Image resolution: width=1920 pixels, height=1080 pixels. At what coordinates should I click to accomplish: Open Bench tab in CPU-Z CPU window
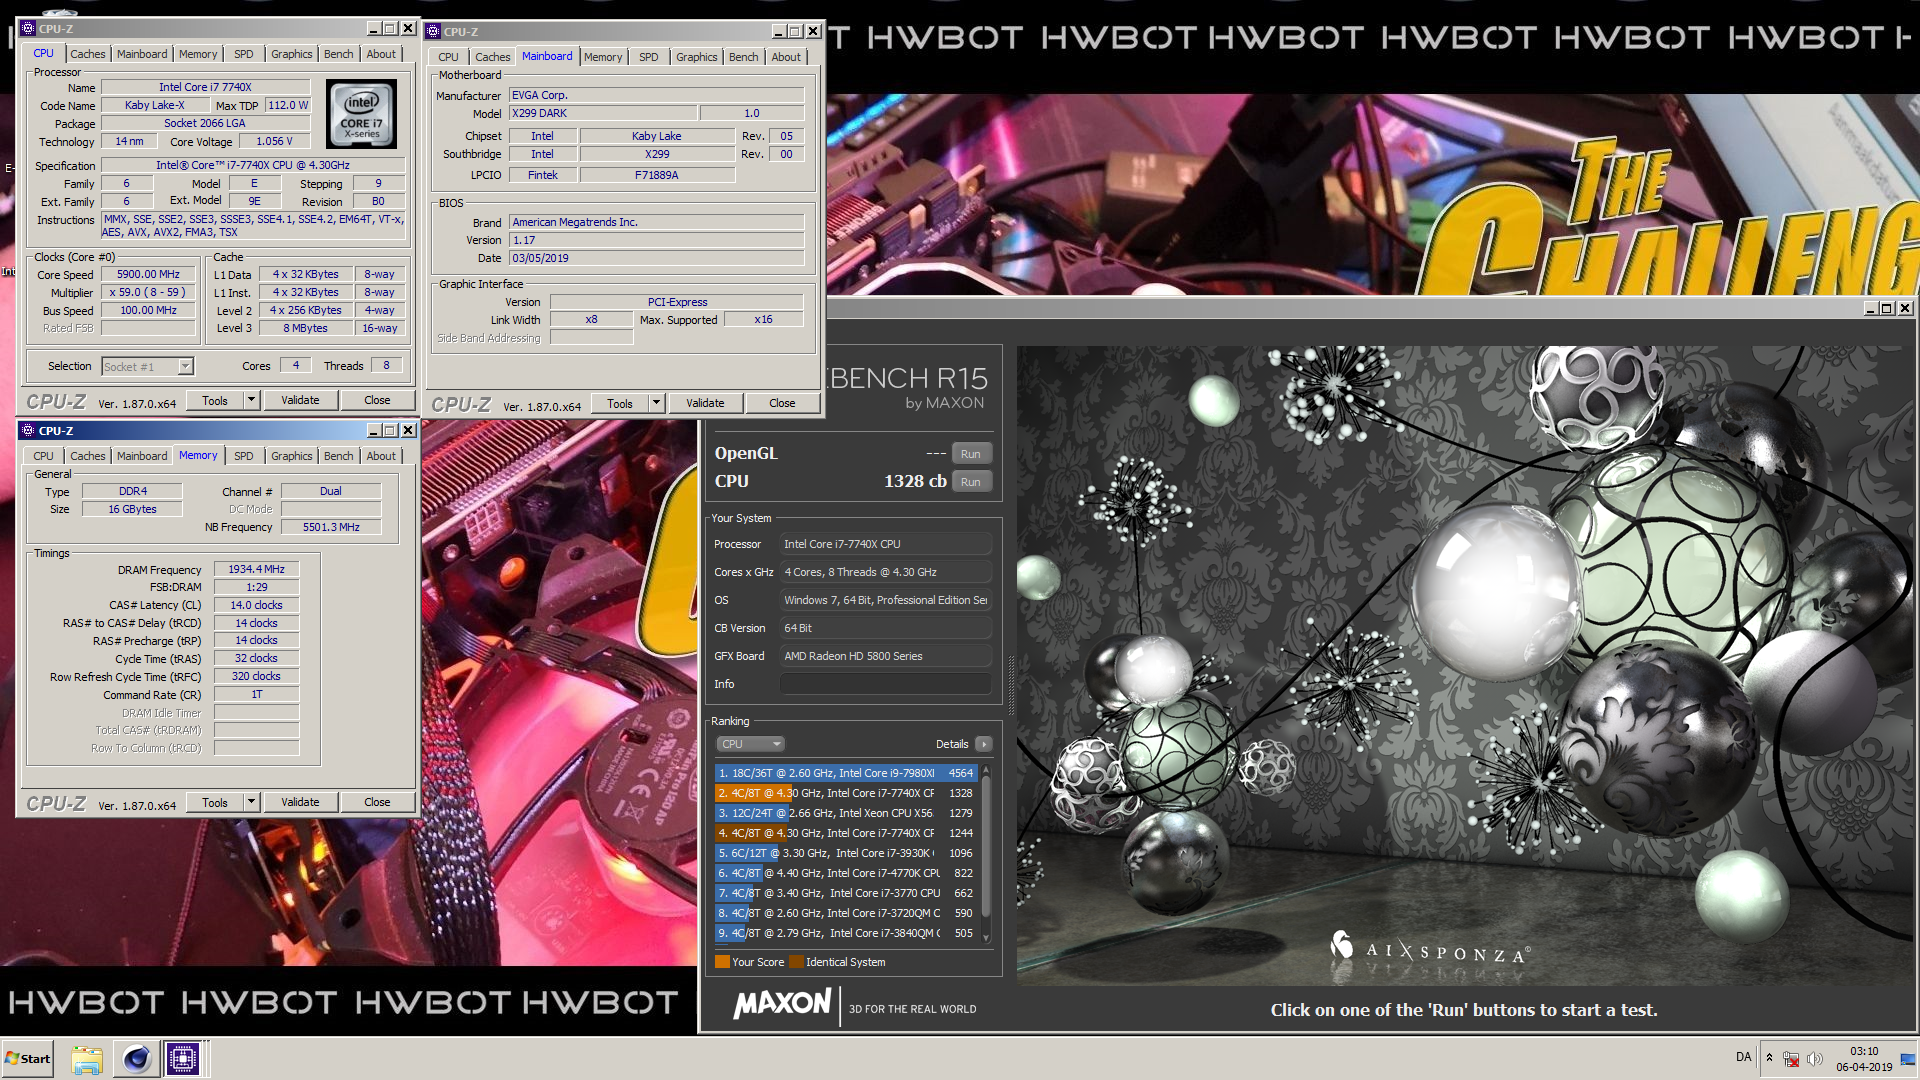click(339, 54)
